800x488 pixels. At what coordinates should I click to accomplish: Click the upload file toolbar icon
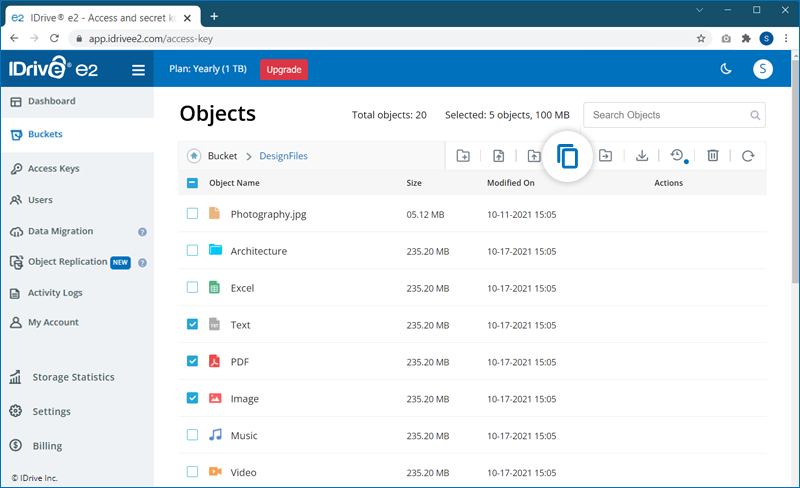click(498, 156)
